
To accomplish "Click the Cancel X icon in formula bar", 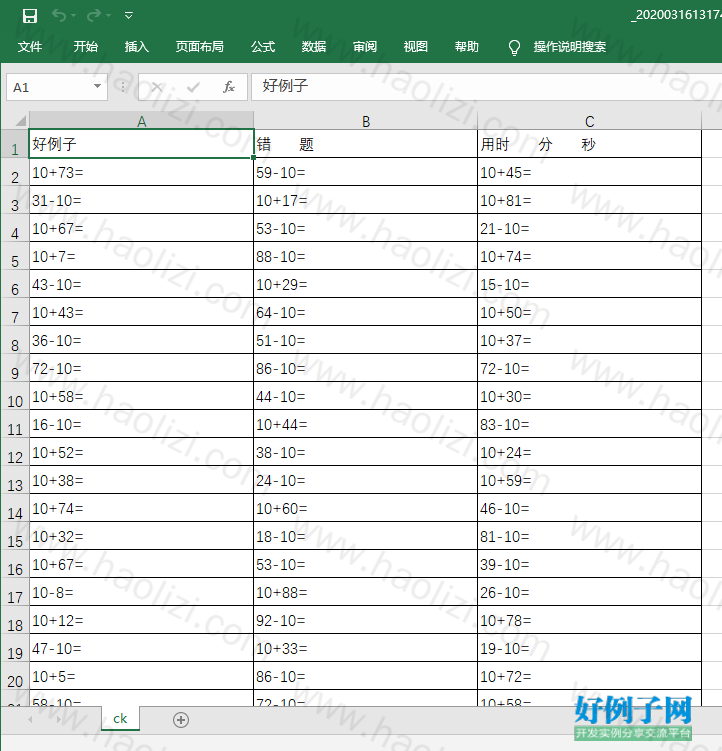I will click(156, 87).
